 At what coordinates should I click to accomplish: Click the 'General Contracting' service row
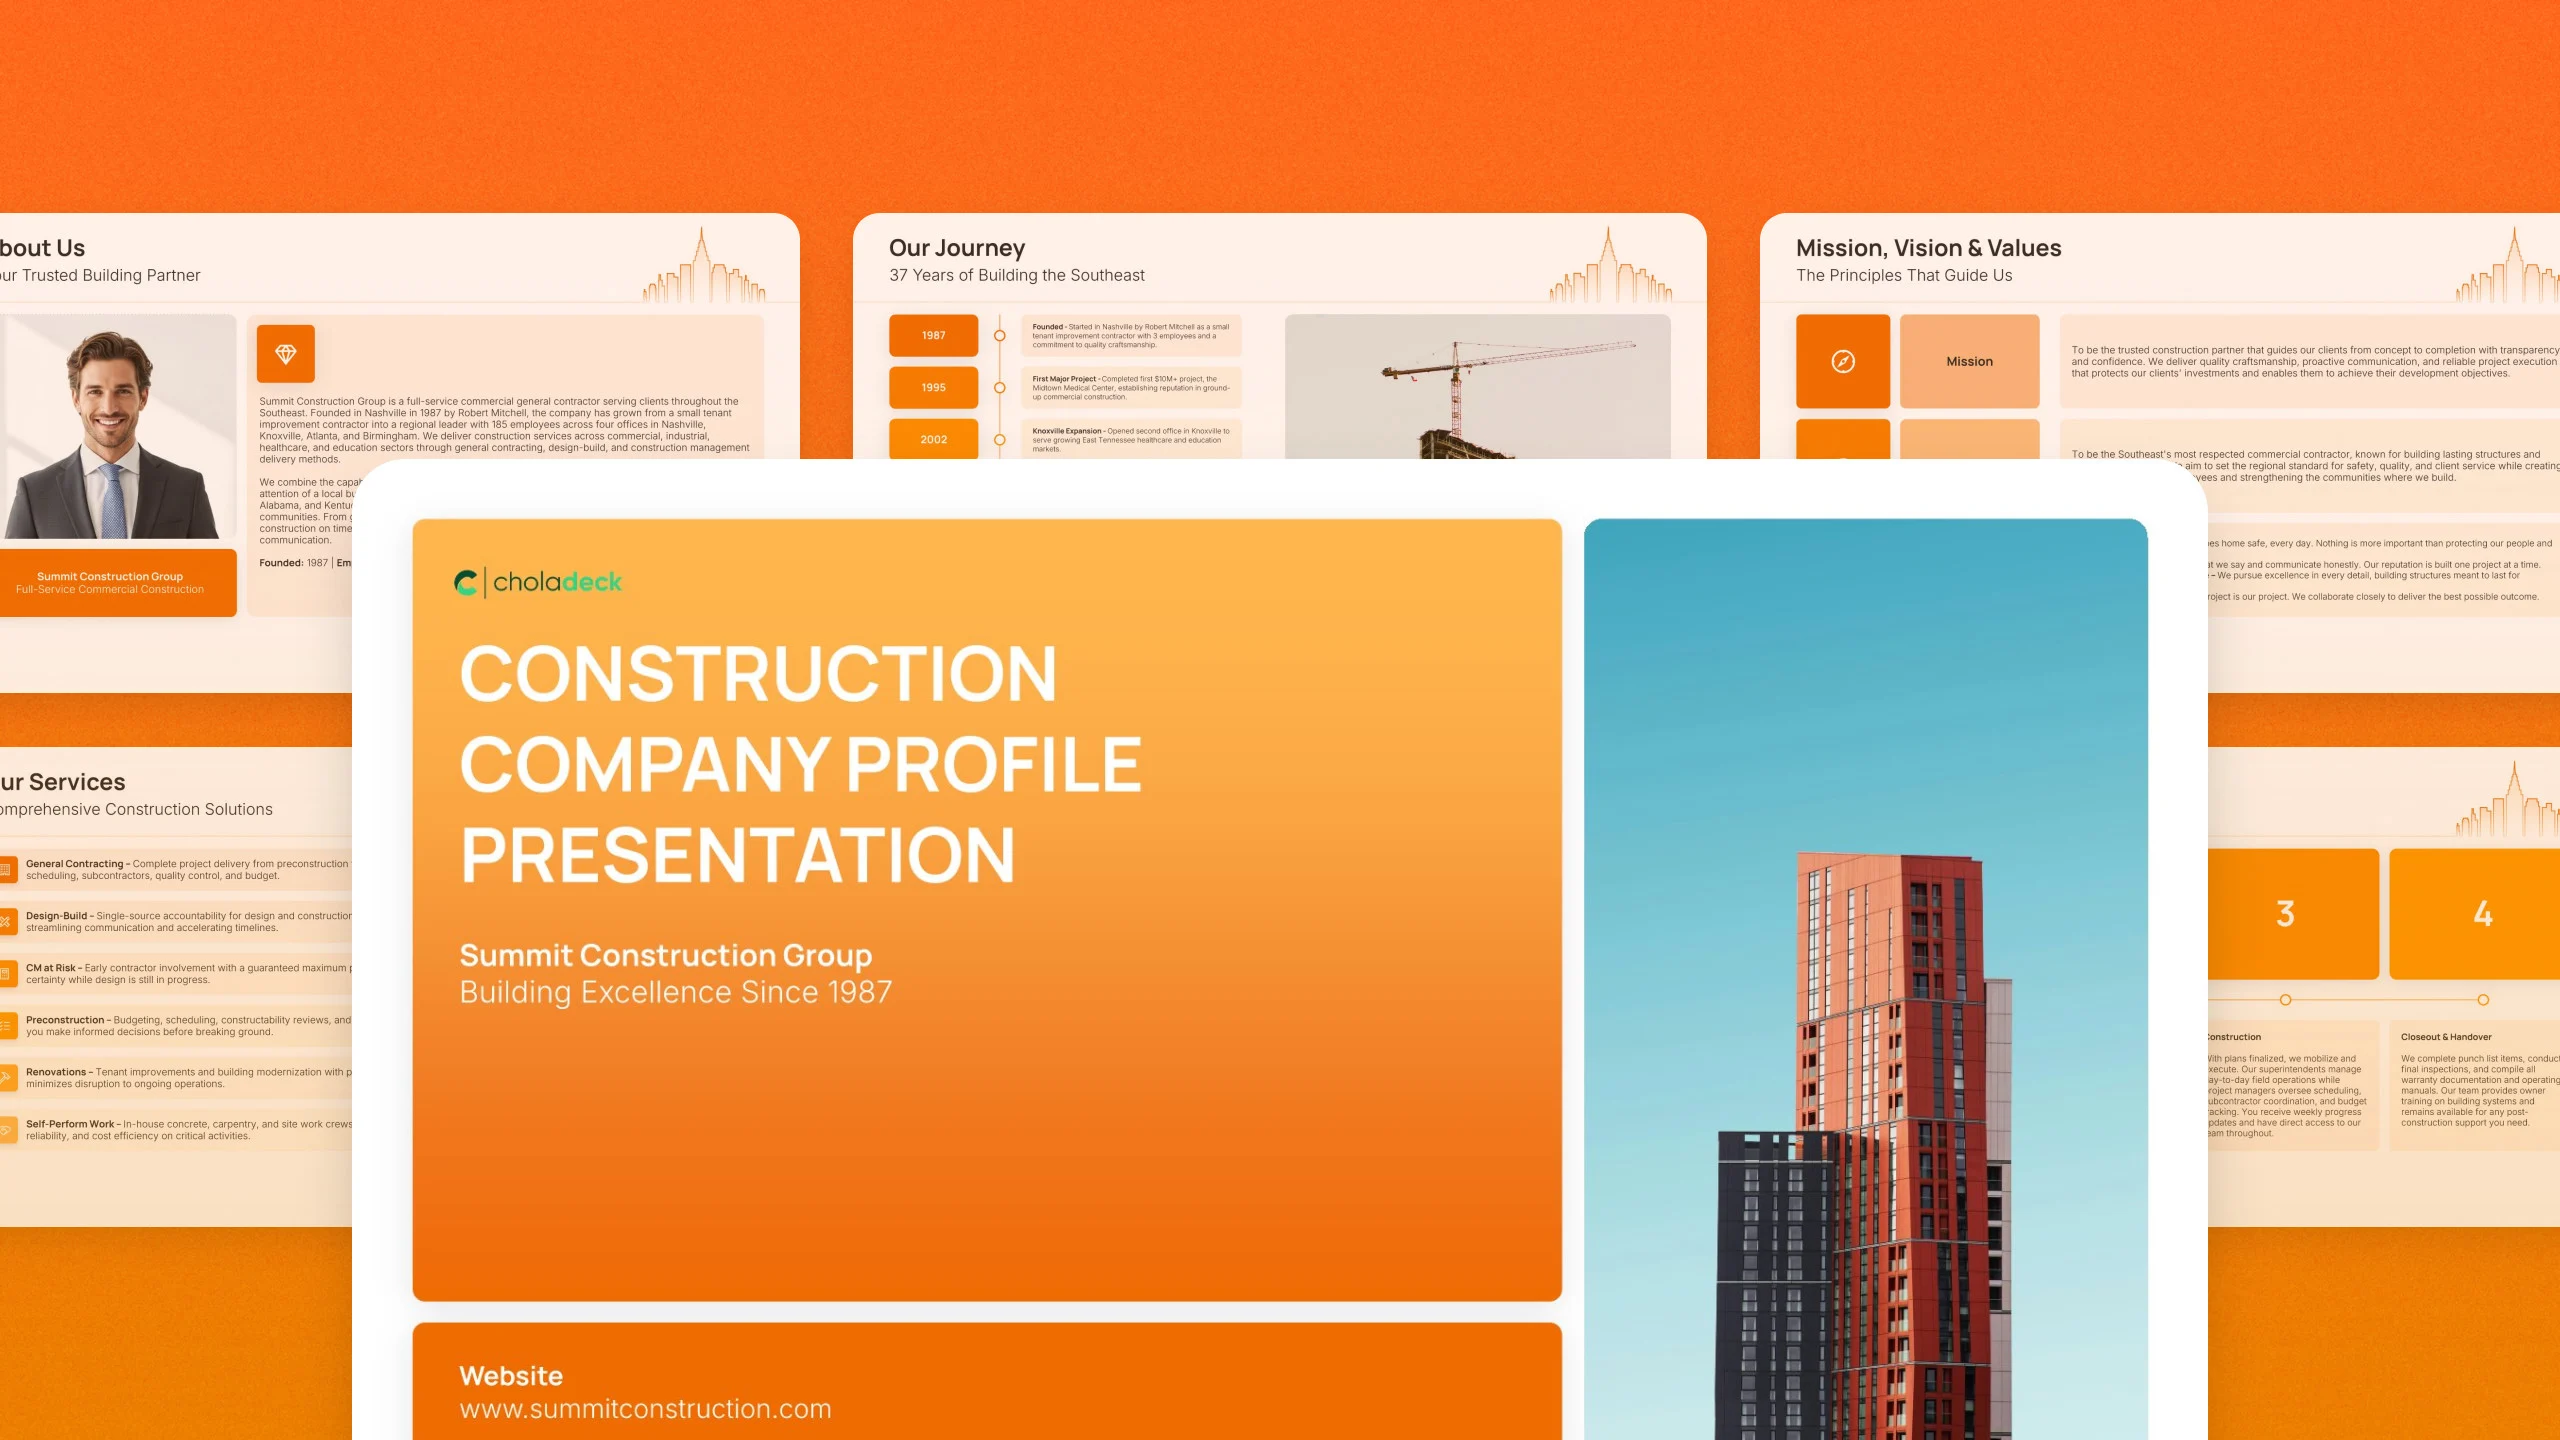(x=176, y=870)
